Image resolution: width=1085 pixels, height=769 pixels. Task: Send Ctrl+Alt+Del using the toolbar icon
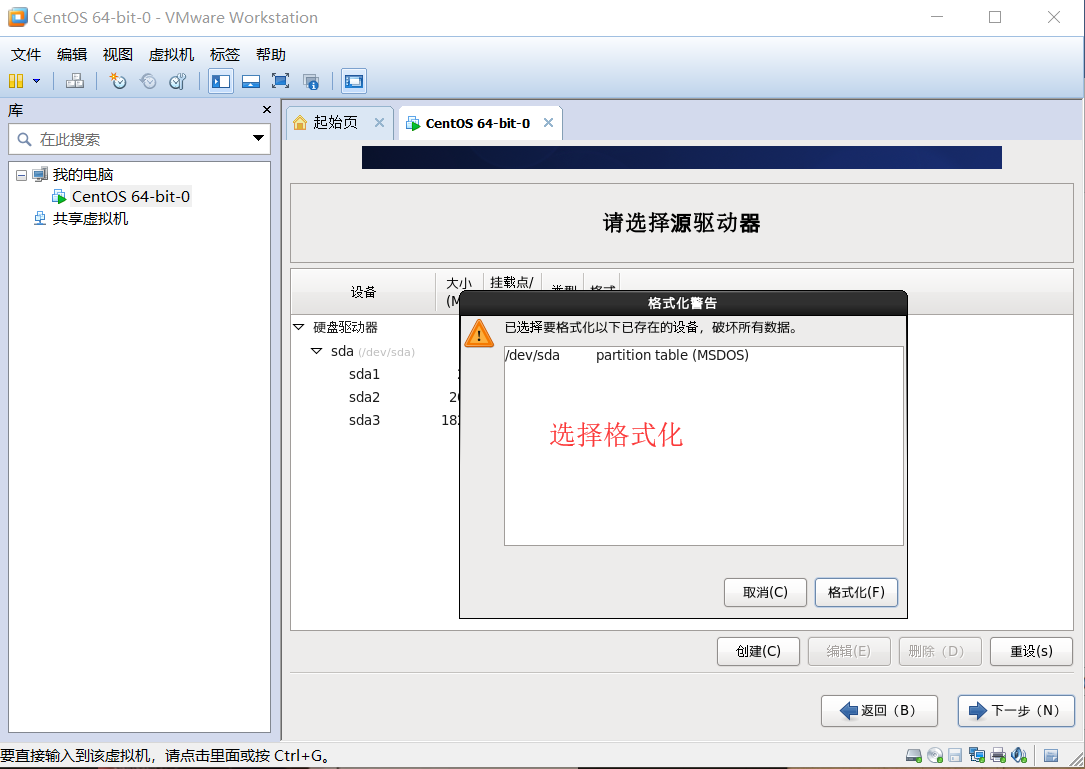coord(75,82)
